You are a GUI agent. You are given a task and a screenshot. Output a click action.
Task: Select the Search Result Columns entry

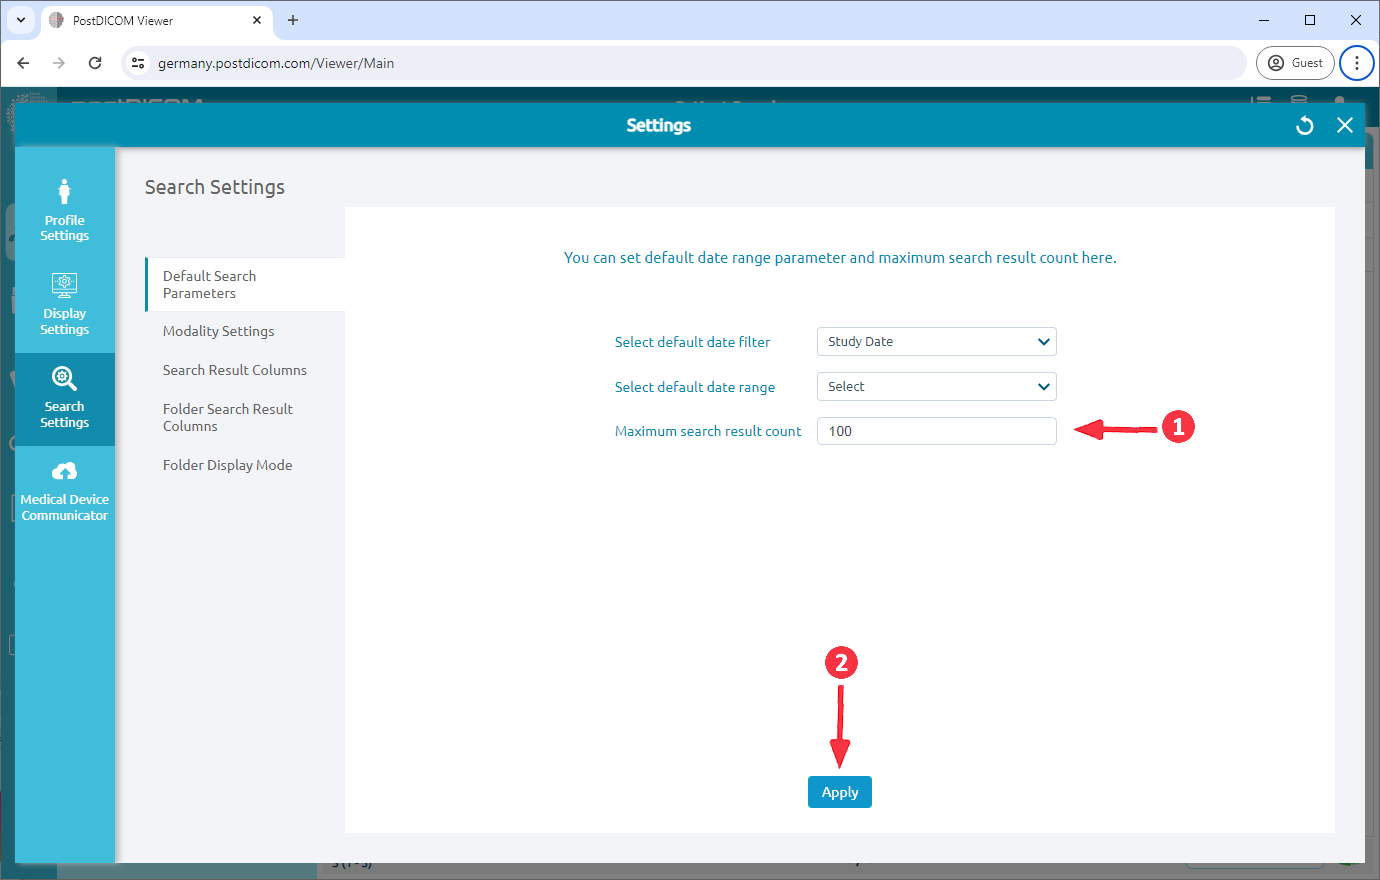[234, 369]
